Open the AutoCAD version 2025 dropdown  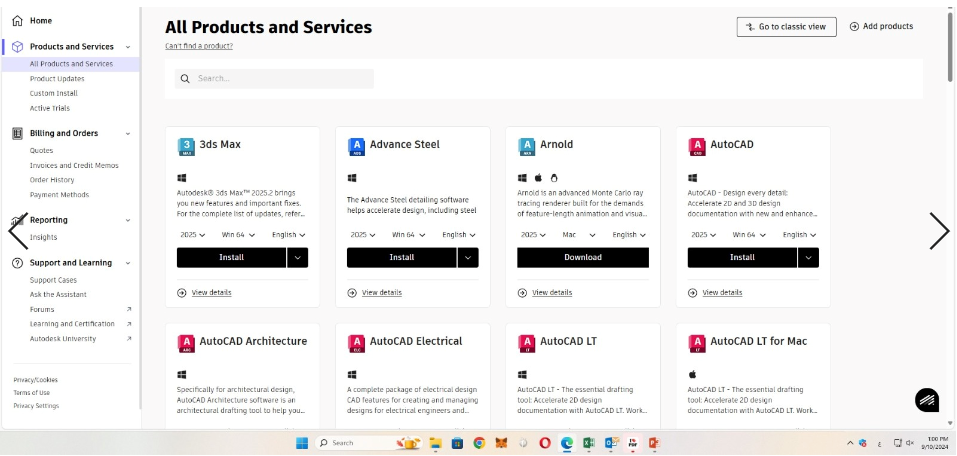(x=703, y=235)
